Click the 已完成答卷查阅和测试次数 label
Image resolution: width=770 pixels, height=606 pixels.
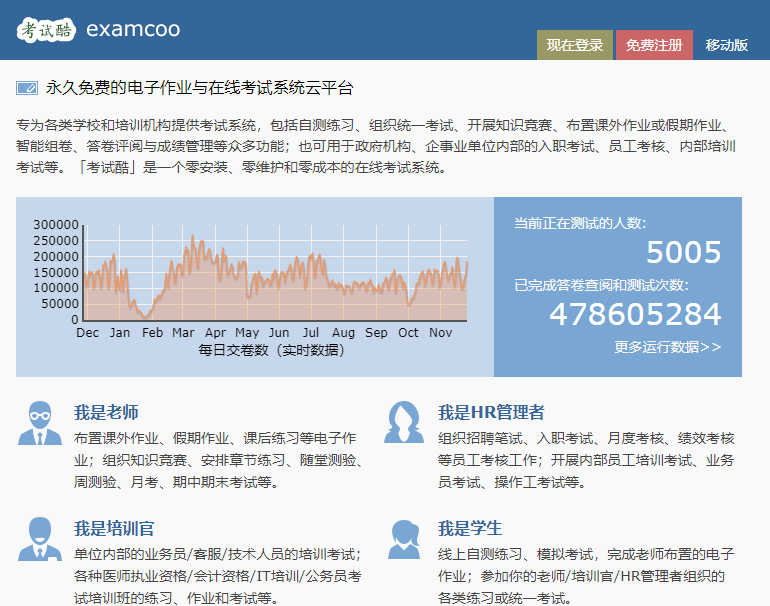(x=602, y=285)
